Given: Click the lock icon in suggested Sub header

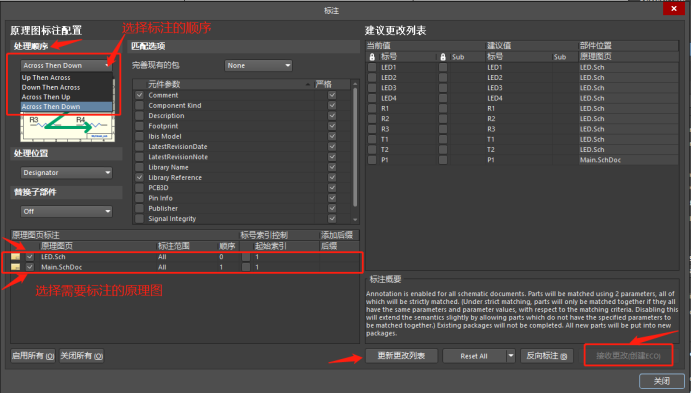Looking at the screenshot, I should 443,57.
